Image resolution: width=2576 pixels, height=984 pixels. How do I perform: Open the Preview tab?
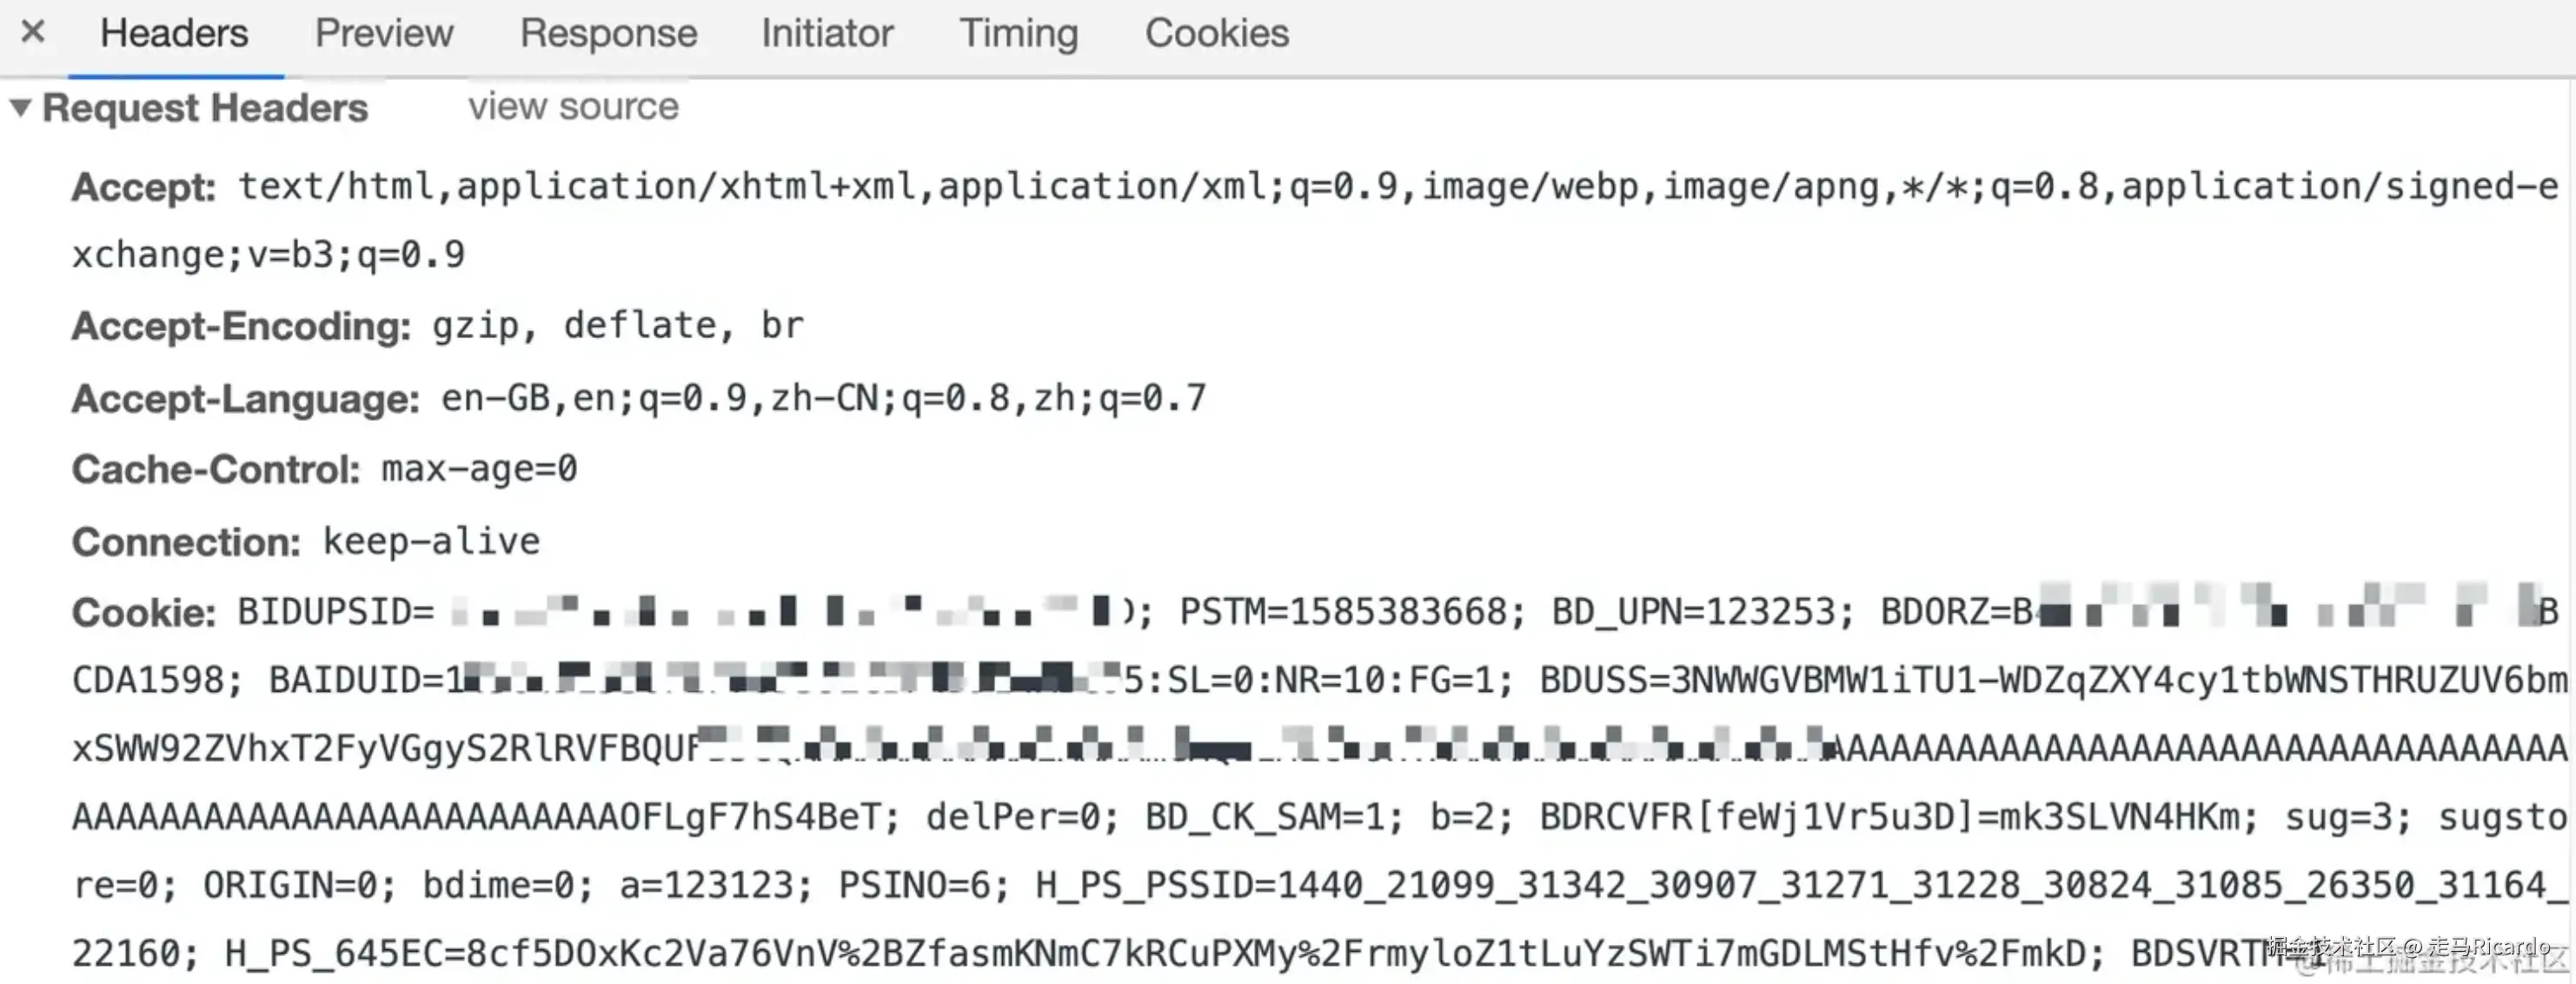[384, 34]
